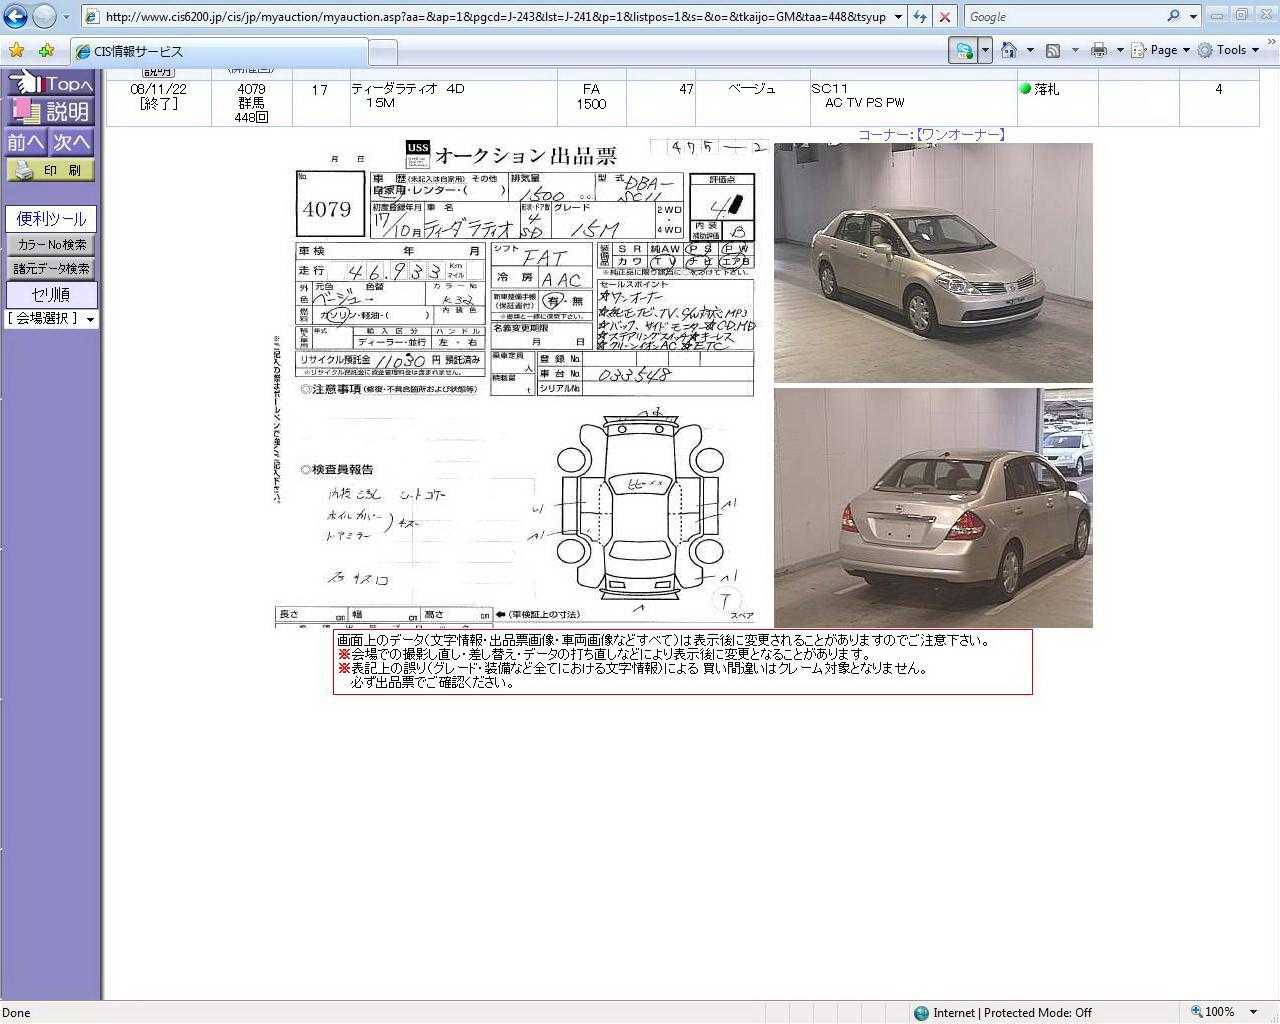Click the 100% zoom level button
Viewport: 1280px width, 1024px height.
(x=1213, y=1012)
